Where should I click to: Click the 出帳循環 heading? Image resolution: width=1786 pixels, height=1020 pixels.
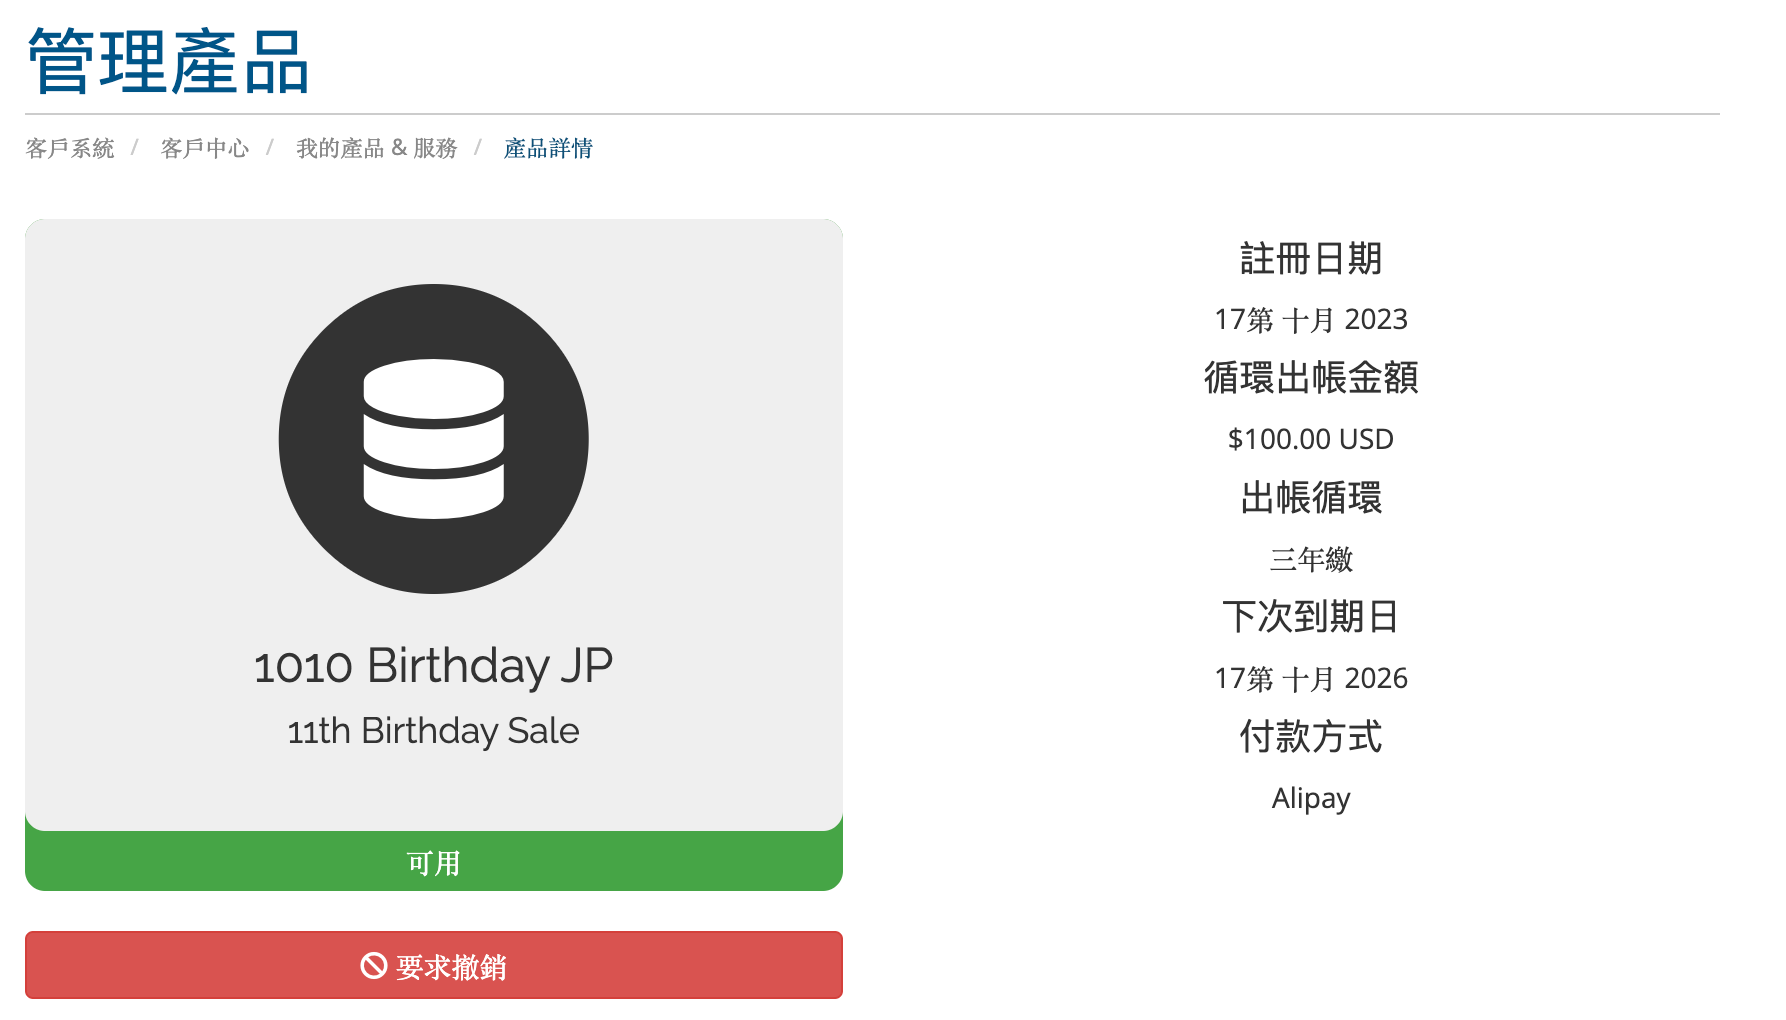[x=1311, y=498]
